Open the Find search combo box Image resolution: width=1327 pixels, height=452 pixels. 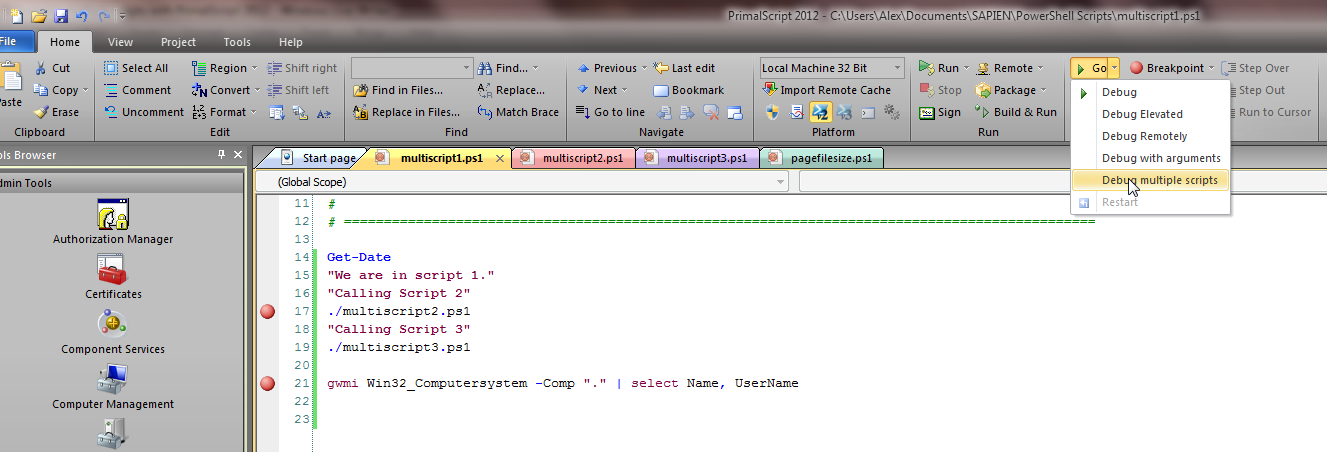[412, 68]
